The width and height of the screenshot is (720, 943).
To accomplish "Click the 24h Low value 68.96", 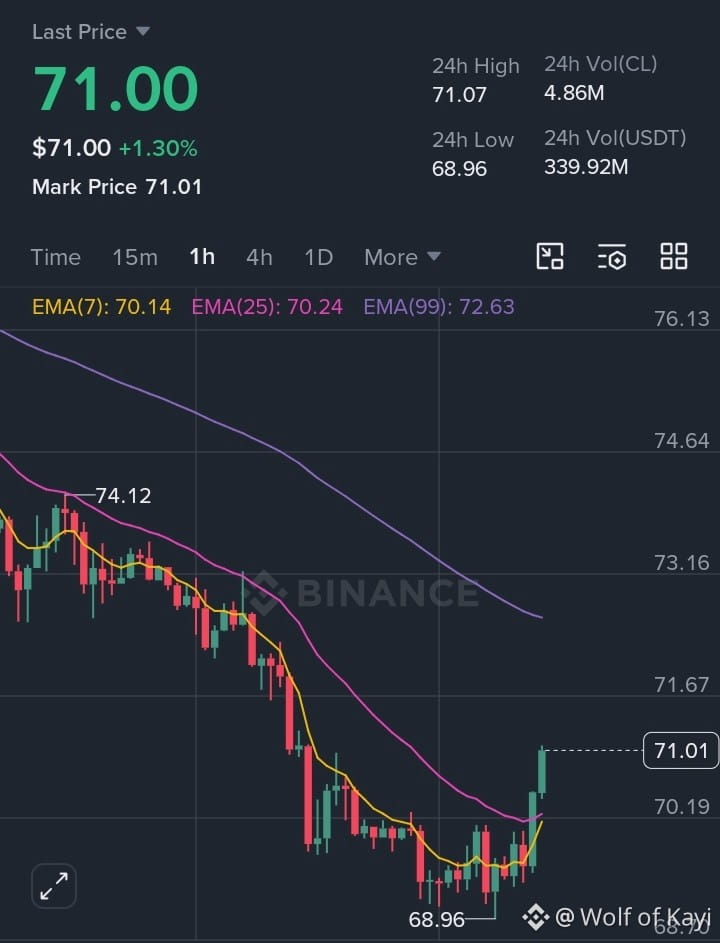I will 459,169.
